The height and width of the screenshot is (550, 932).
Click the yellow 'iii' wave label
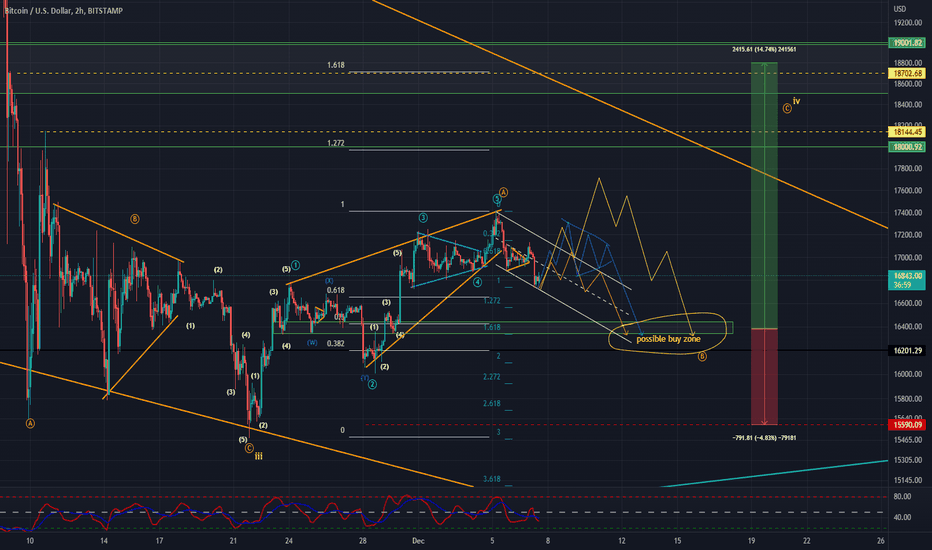(259, 456)
